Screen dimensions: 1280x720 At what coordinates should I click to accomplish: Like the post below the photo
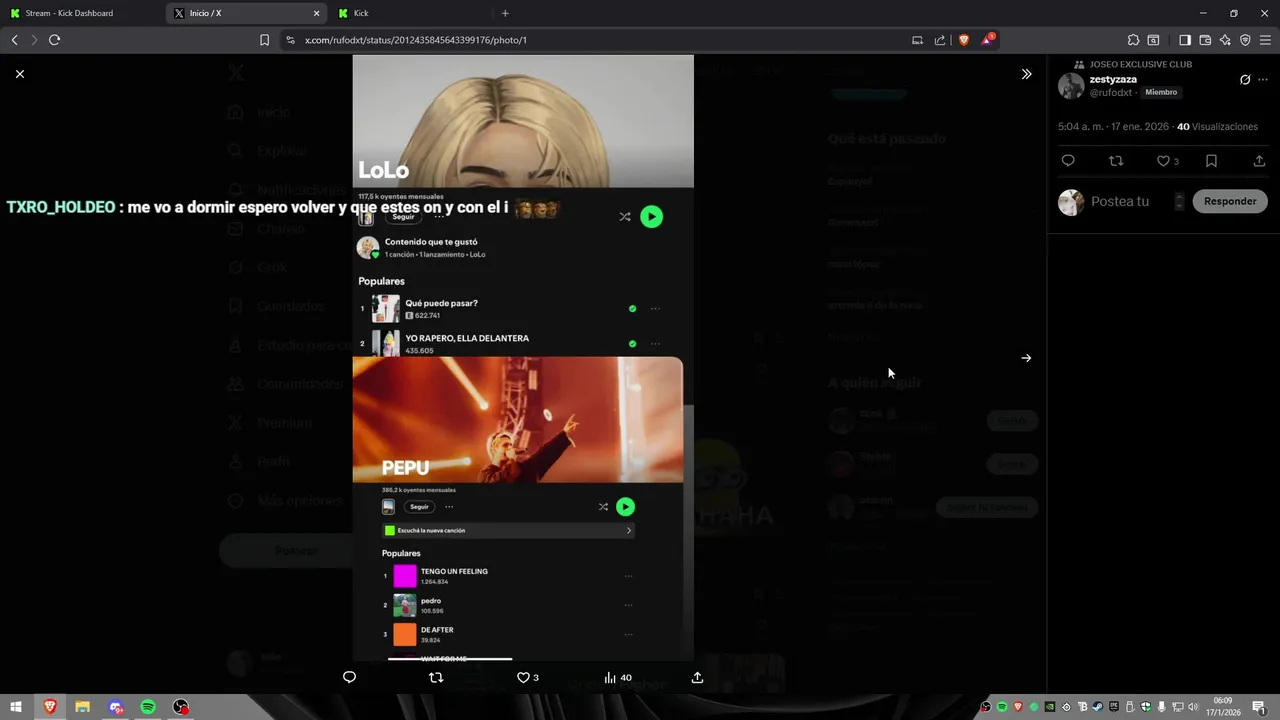coord(527,677)
